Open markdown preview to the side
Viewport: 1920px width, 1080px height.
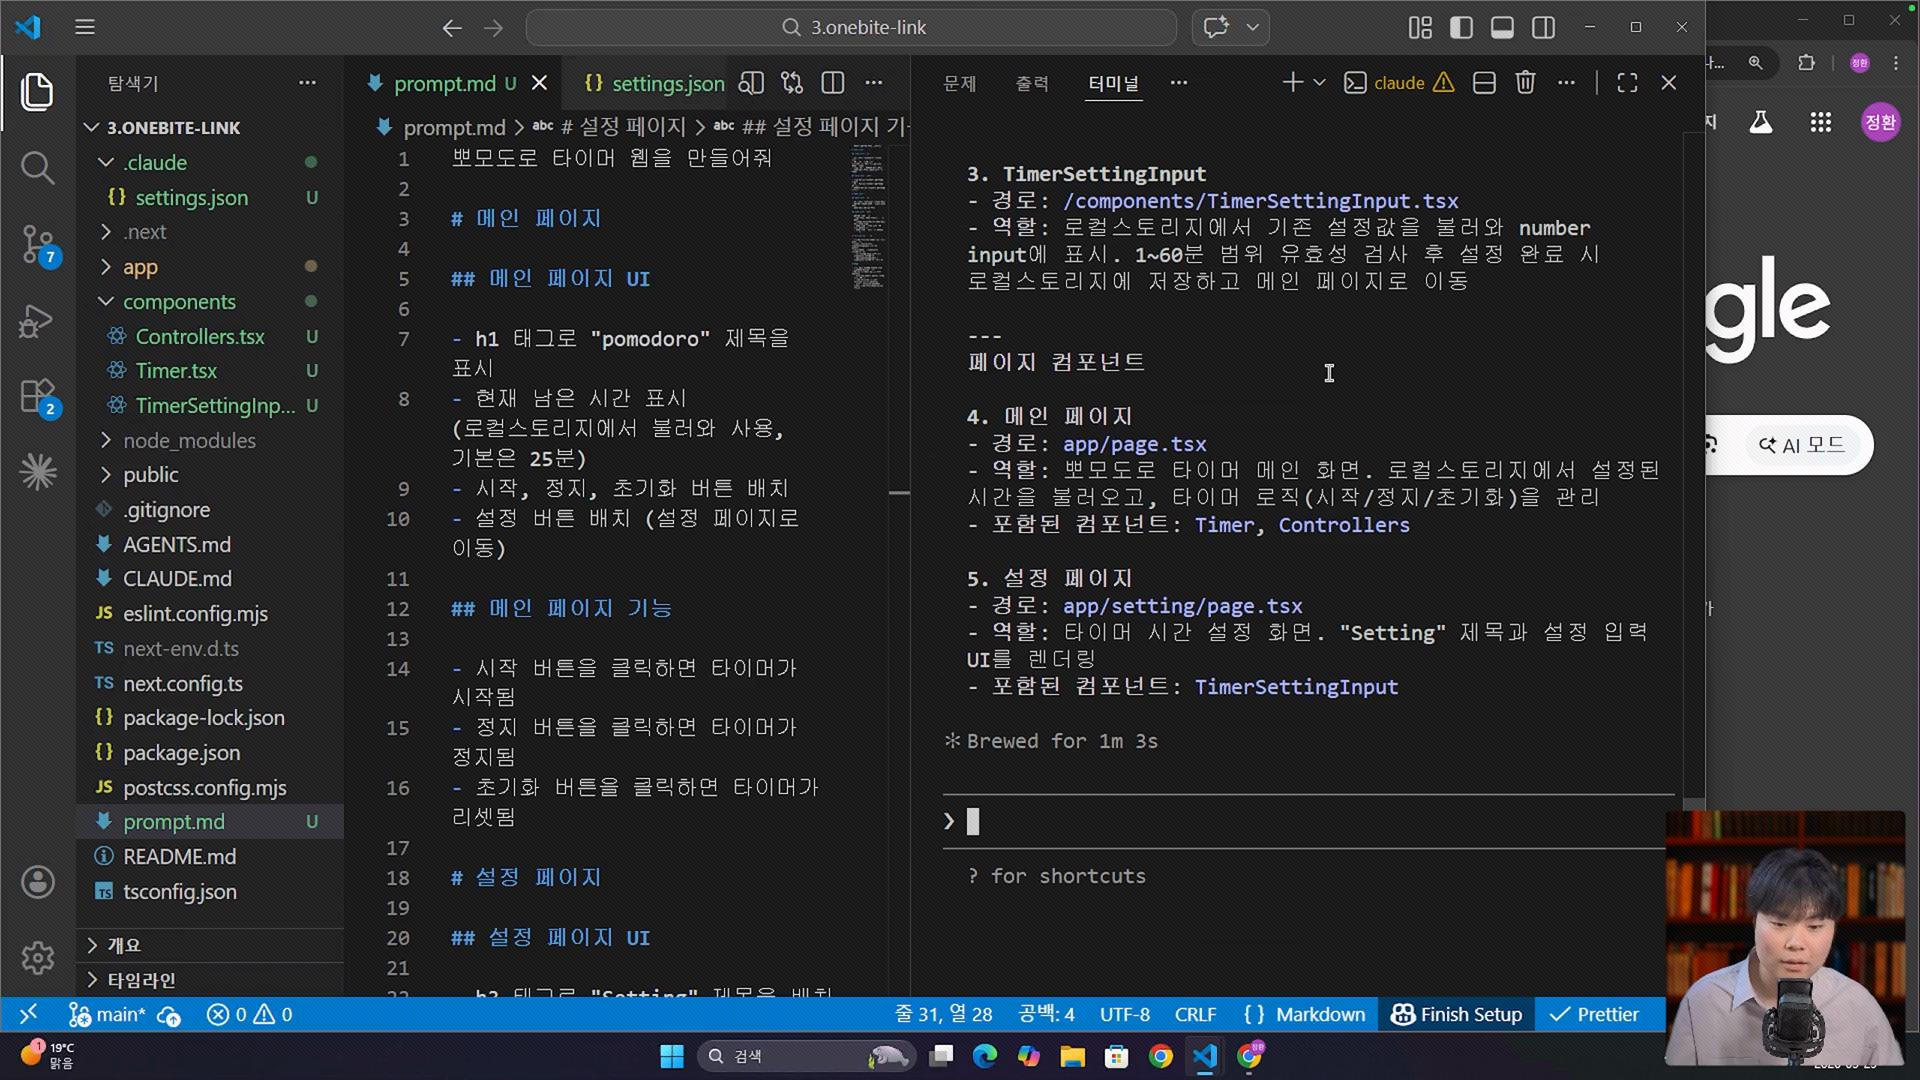click(751, 83)
